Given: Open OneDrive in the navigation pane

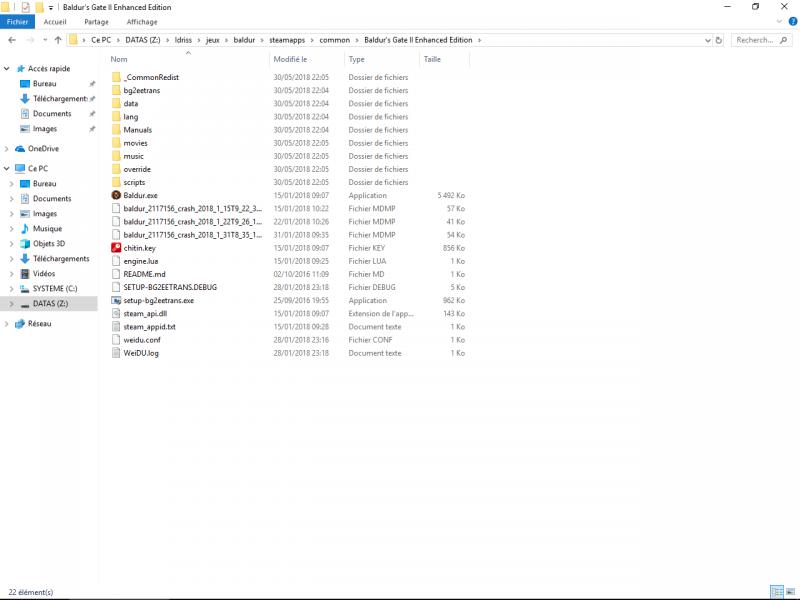Looking at the screenshot, I should [x=43, y=148].
